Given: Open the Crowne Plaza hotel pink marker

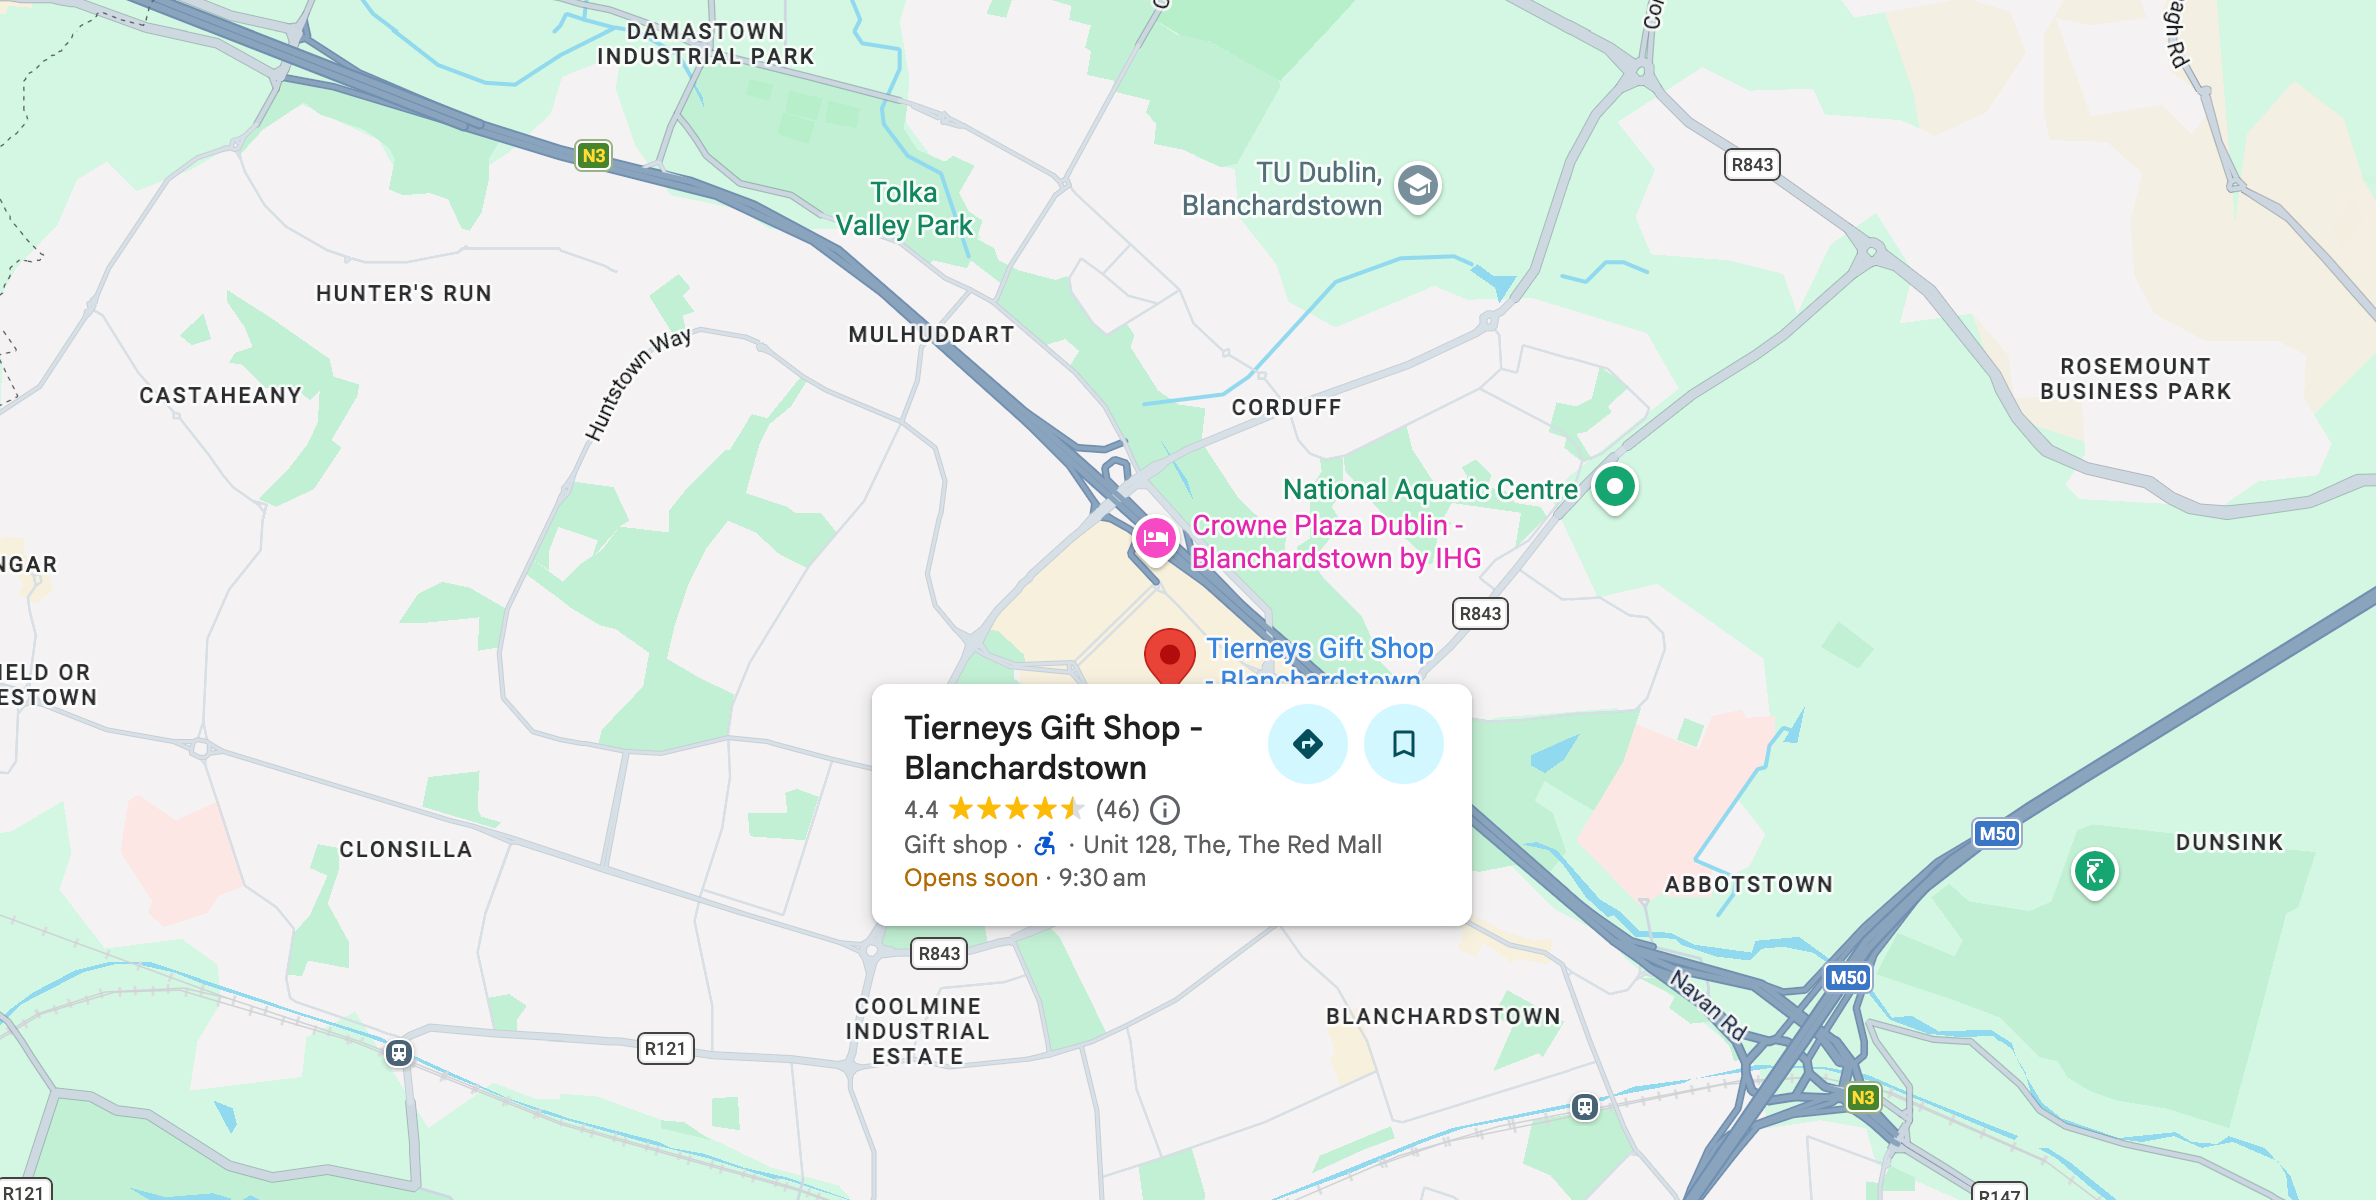Looking at the screenshot, I should click(1155, 540).
